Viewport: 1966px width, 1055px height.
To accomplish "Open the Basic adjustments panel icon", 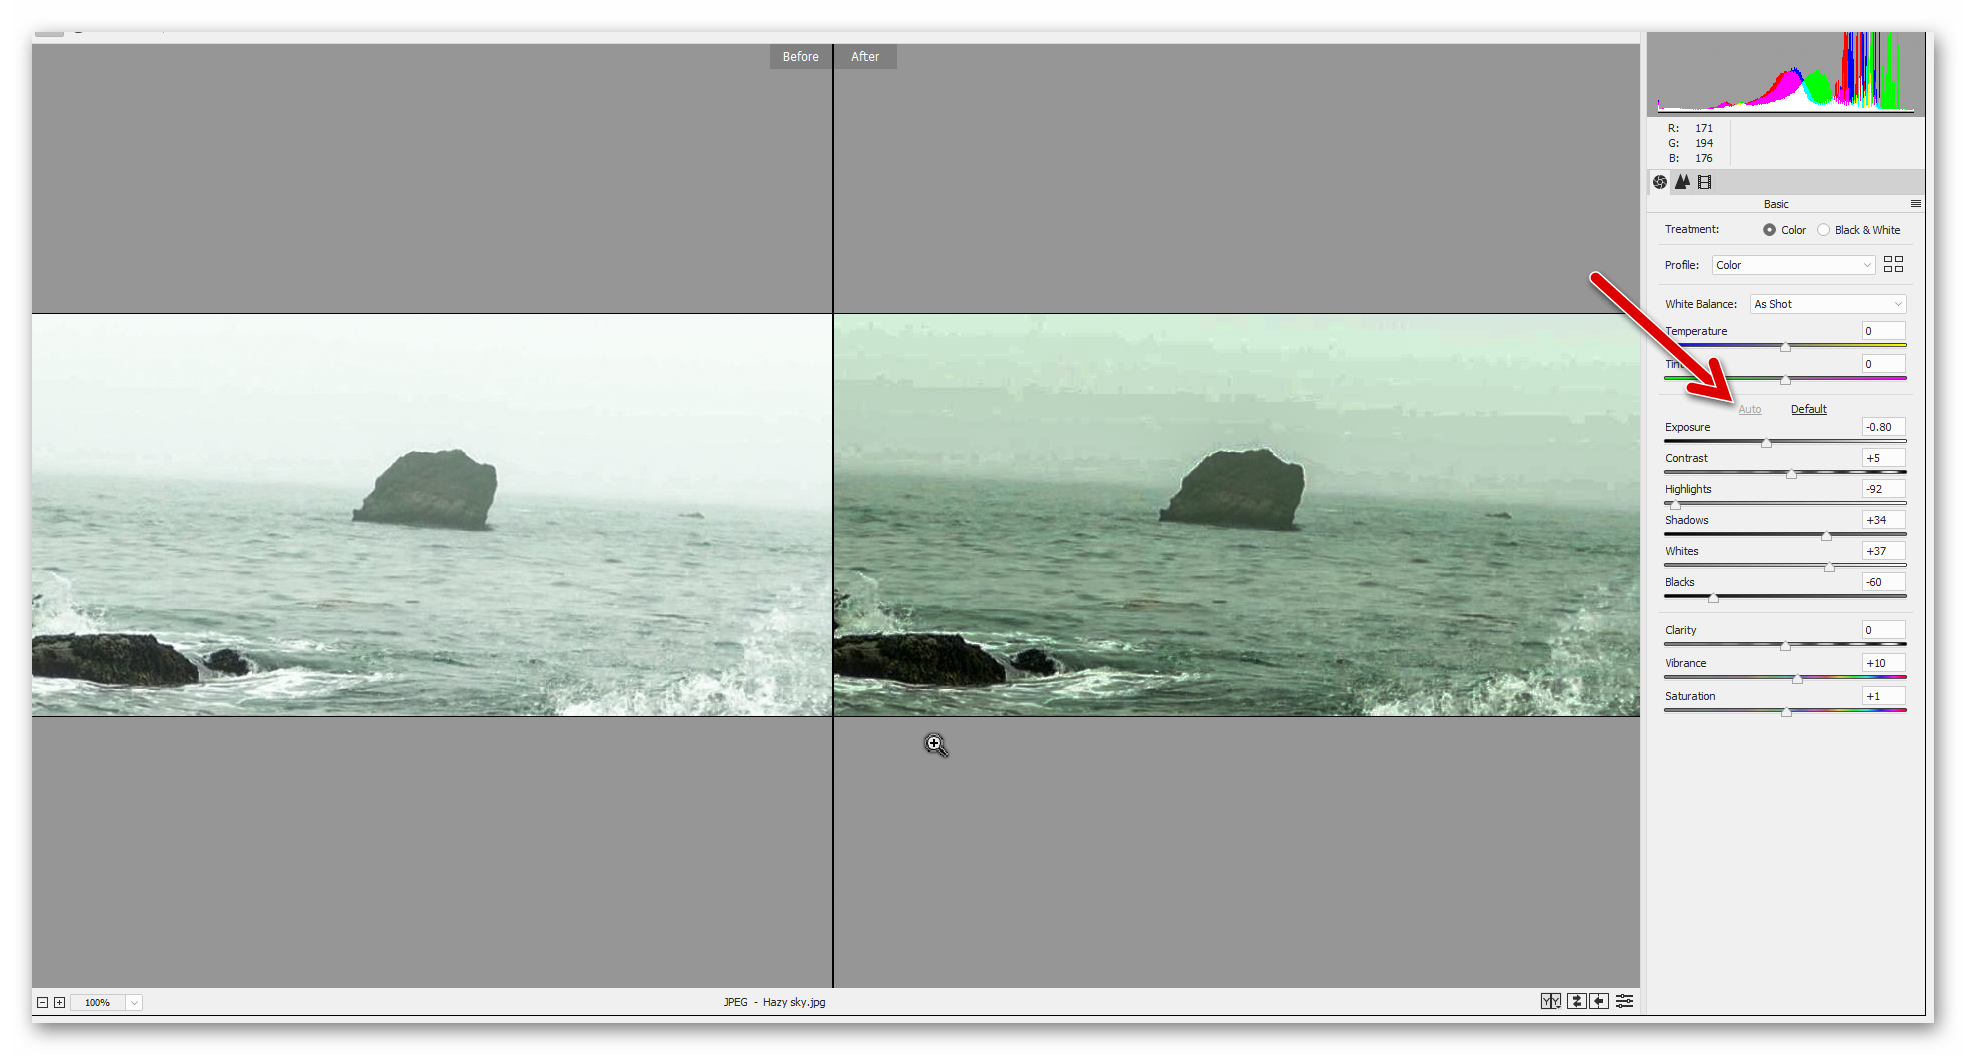I will pos(1659,182).
